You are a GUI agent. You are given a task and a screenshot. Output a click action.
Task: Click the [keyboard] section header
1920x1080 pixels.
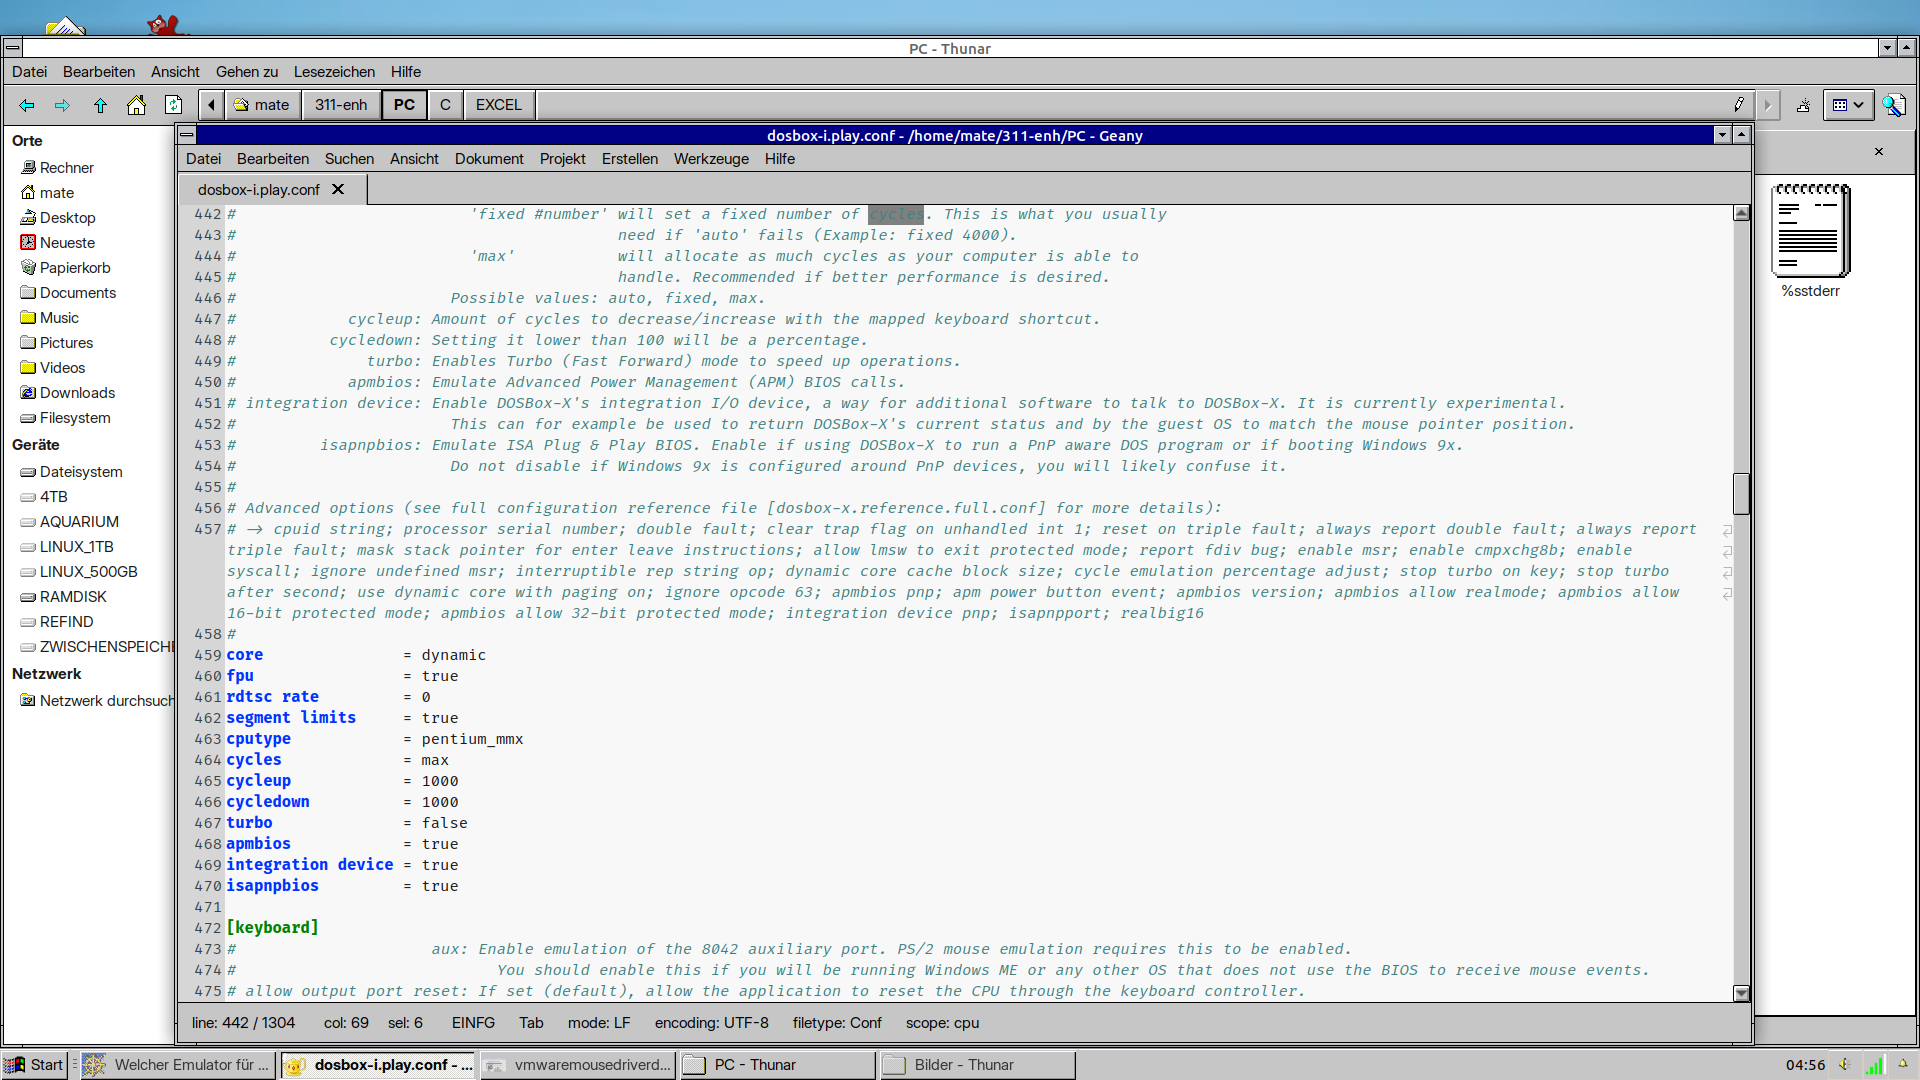272,928
